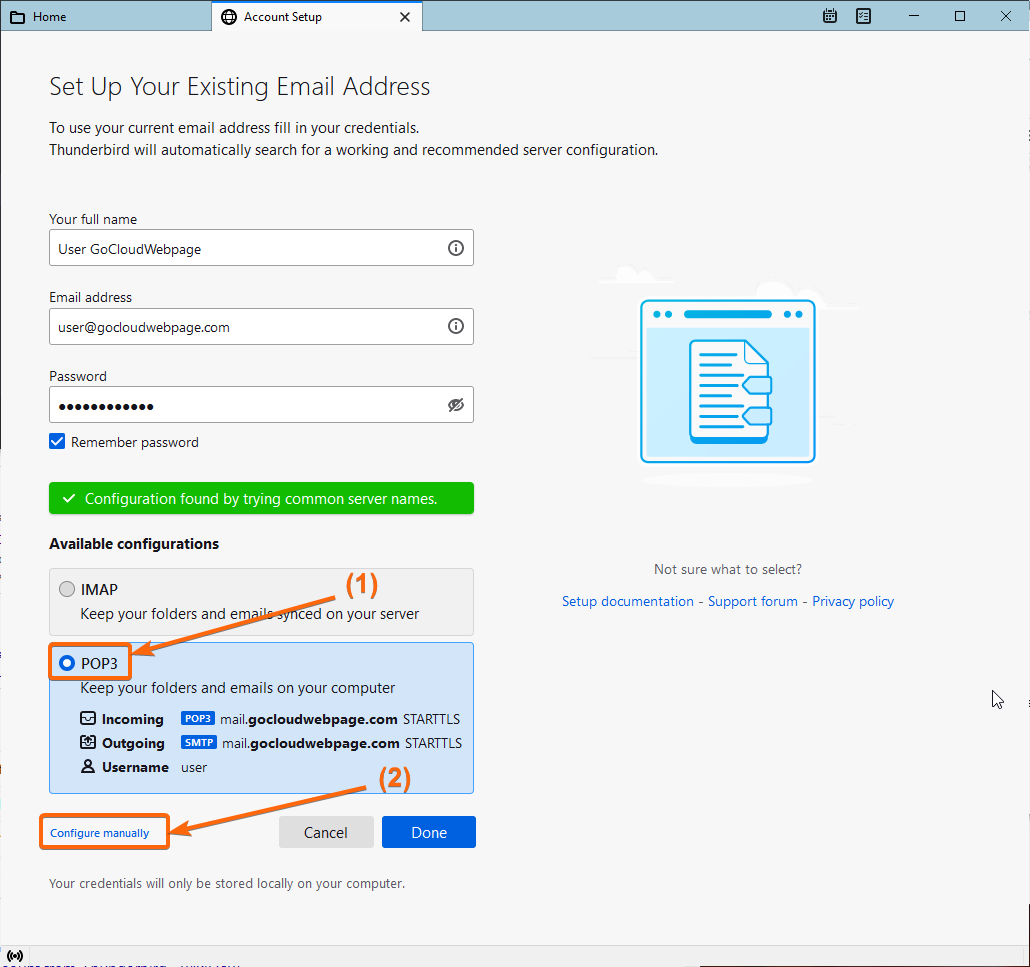Open the Calendar icon in the tab bar
The height and width of the screenshot is (967, 1030).
[830, 16]
